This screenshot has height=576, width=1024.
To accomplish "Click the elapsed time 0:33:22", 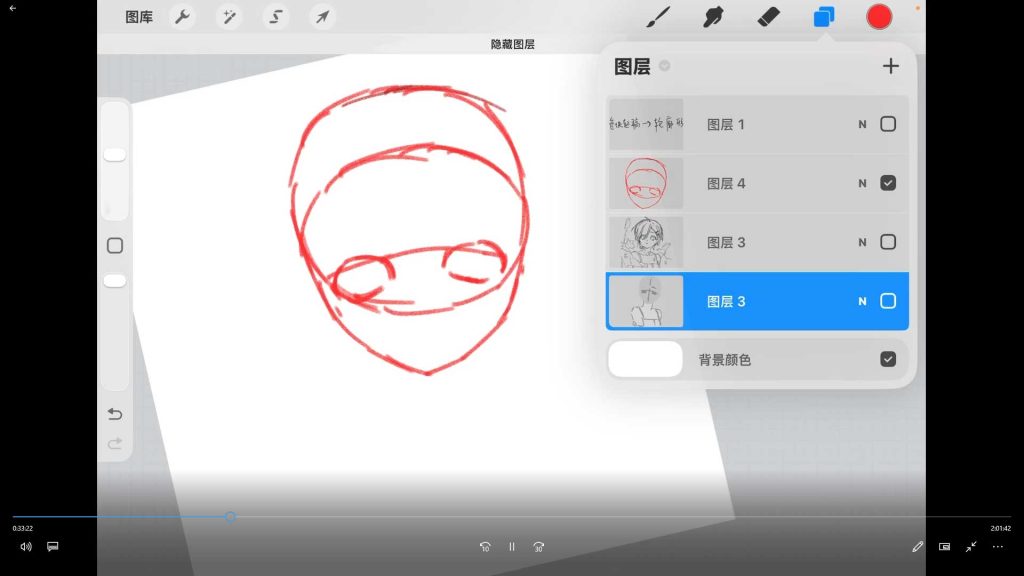I will pos(22,528).
